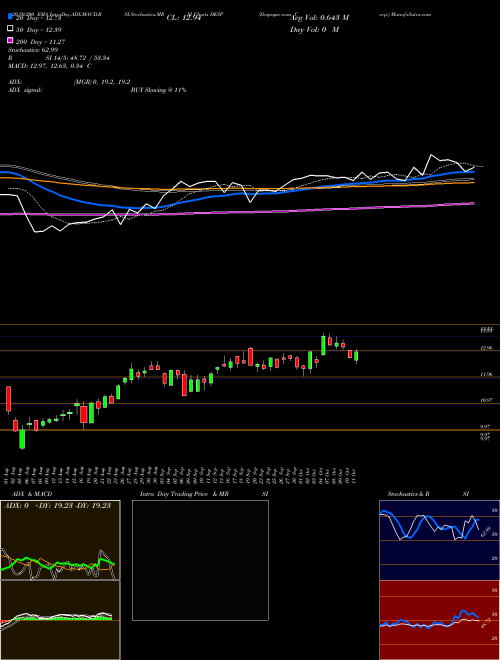Click the last green candlestick for 11 Oct

(x=356, y=356)
